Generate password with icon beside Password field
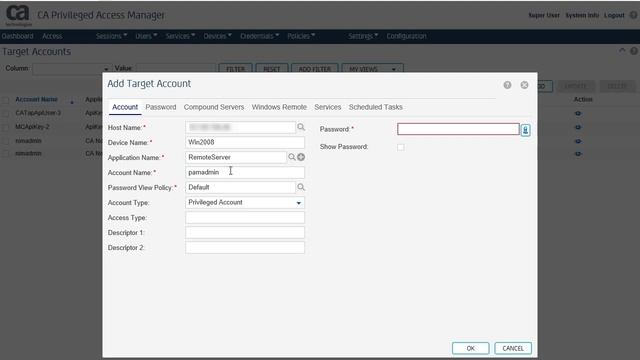 point(525,130)
